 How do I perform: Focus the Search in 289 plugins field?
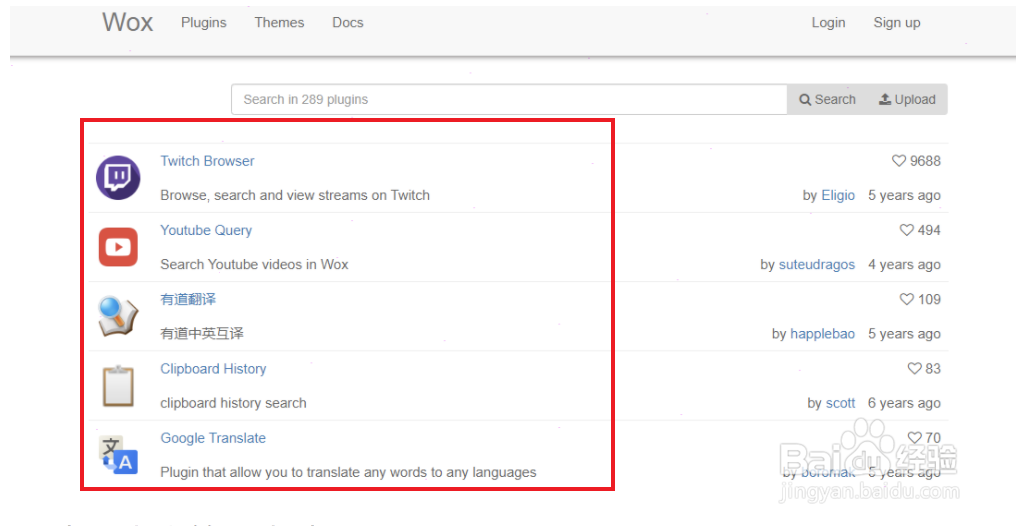pyautogui.click(x=509, y=99)
